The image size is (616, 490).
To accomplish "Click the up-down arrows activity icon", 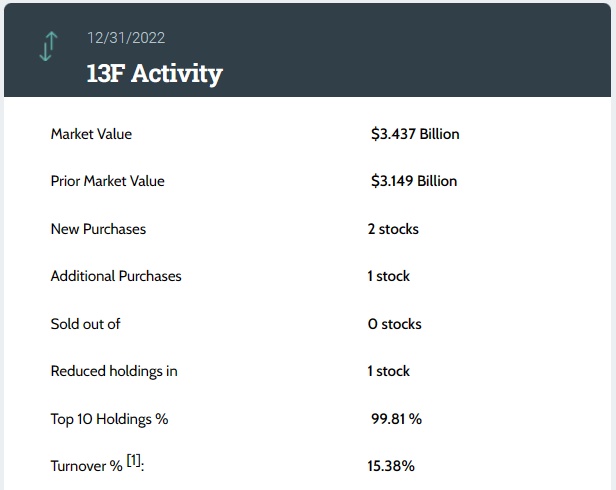I will coord(46,47).
